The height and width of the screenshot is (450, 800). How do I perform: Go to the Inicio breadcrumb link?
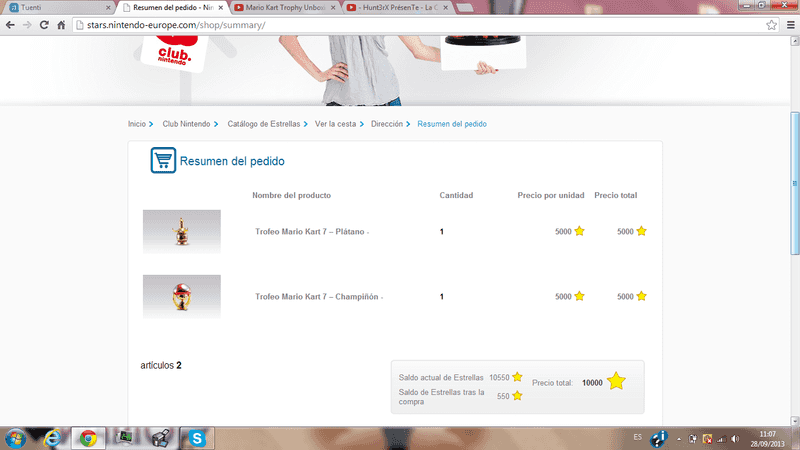point(137,124)
